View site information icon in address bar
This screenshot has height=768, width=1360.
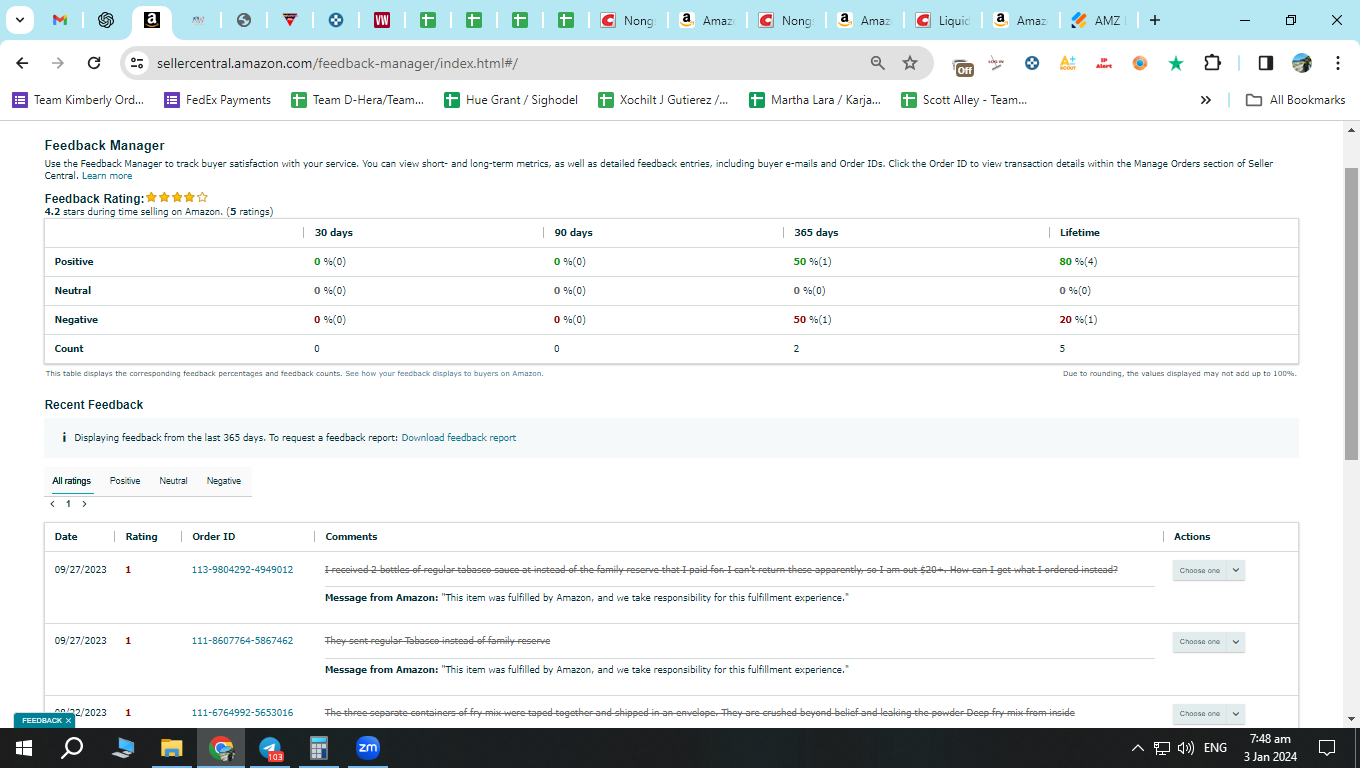pos(138,63)
